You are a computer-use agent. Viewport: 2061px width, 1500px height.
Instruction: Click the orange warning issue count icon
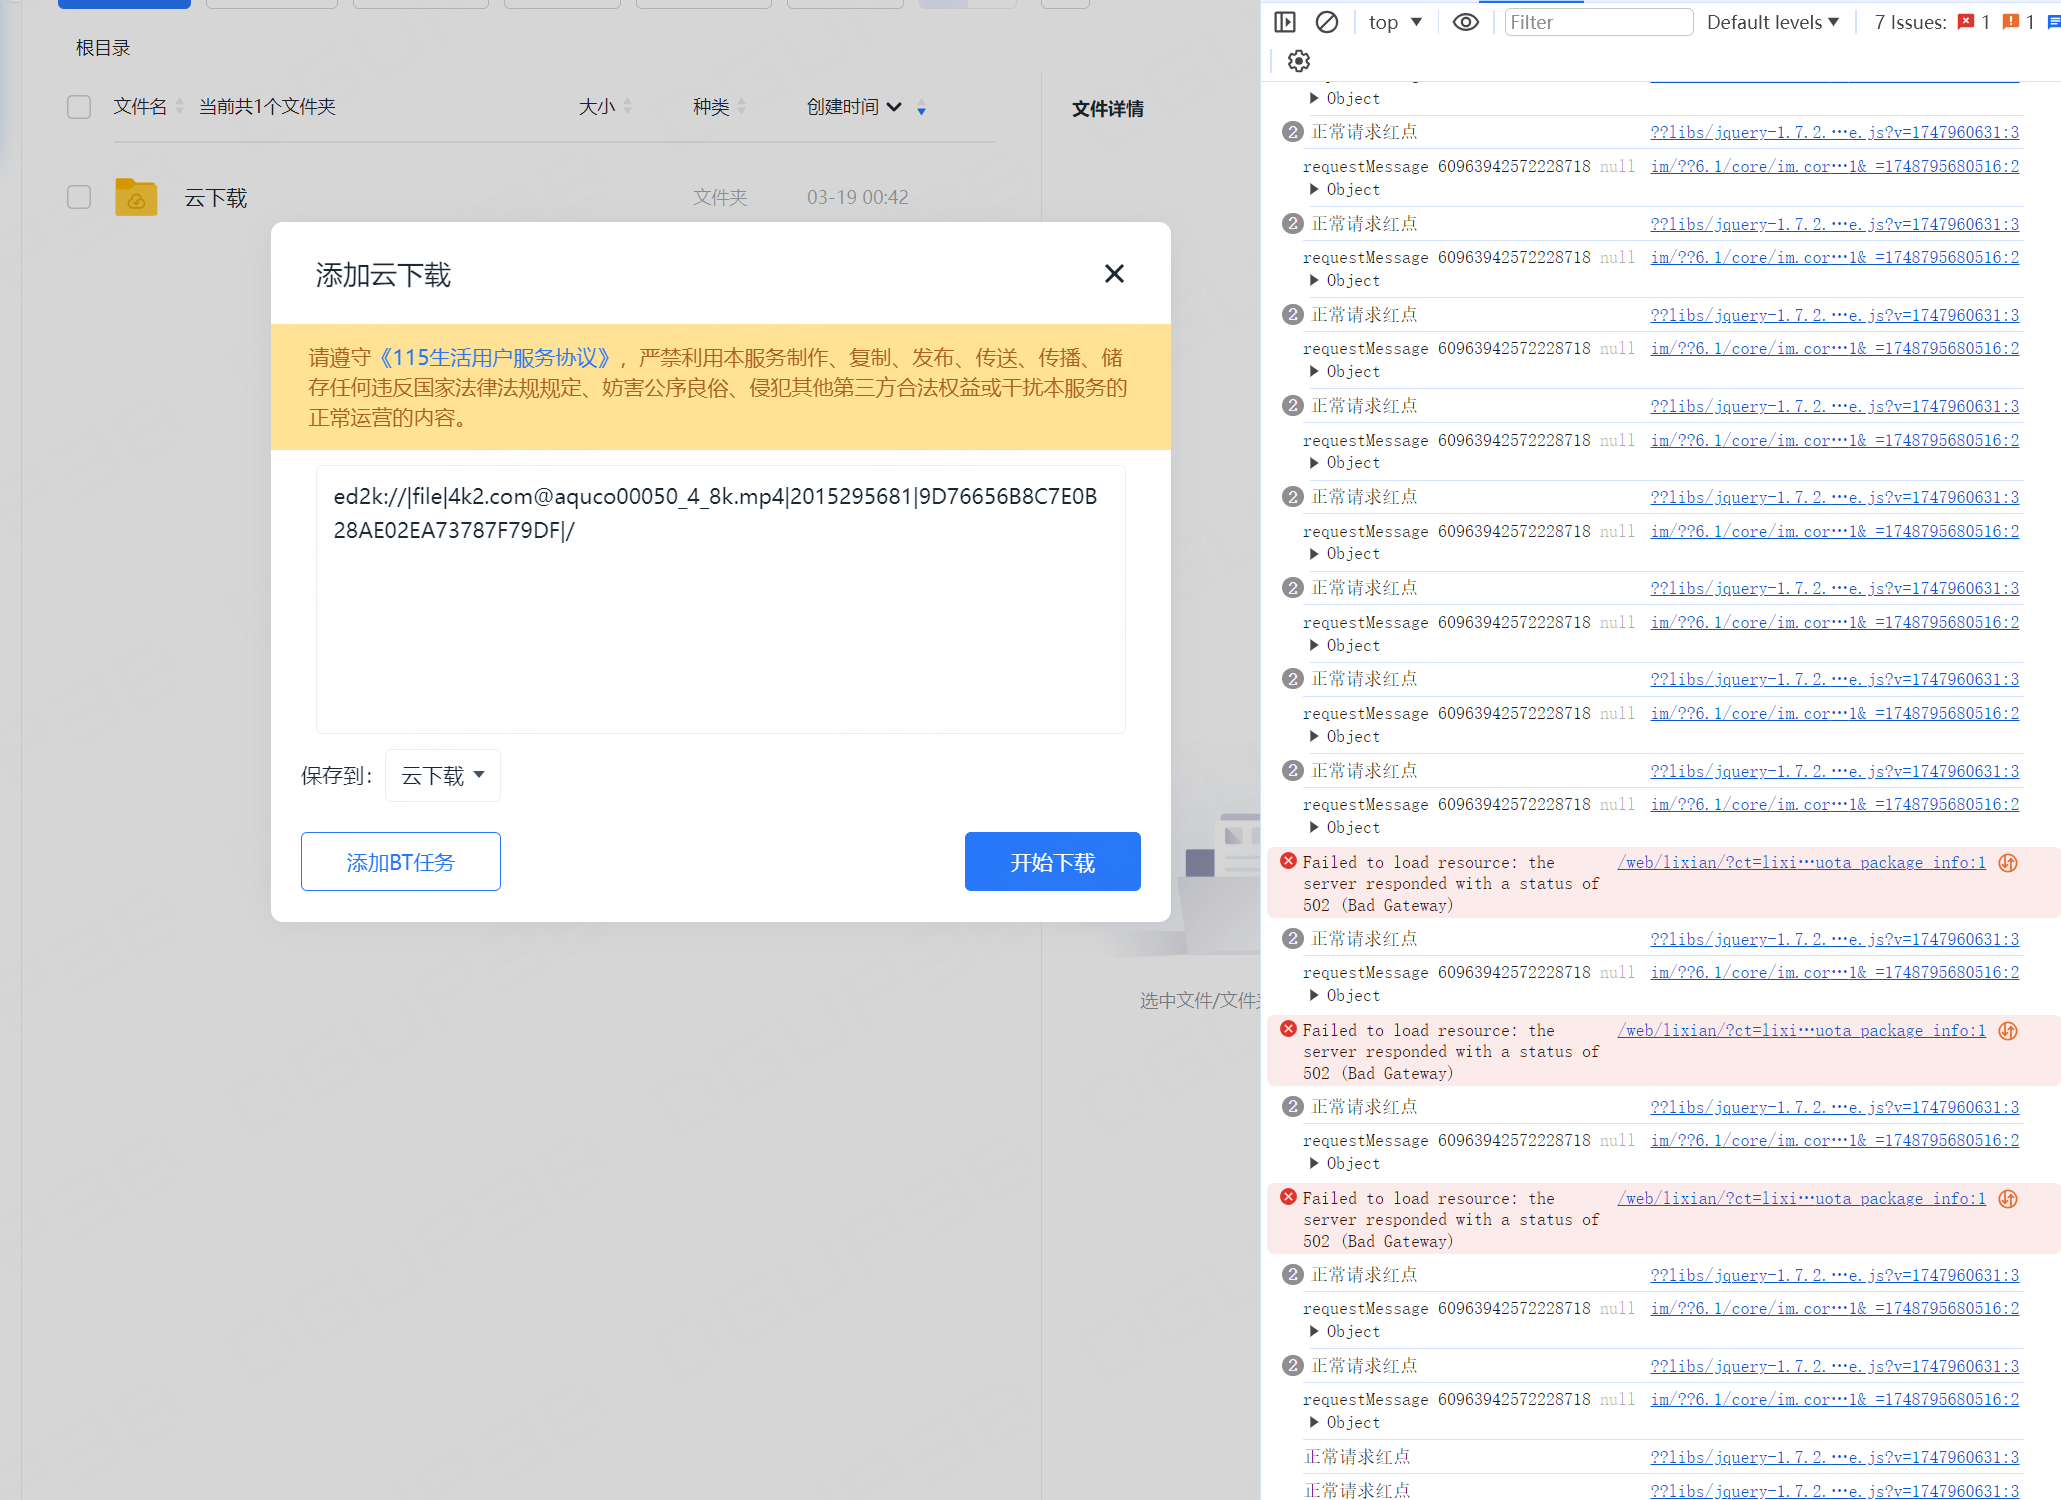[x=2011, y=22]
